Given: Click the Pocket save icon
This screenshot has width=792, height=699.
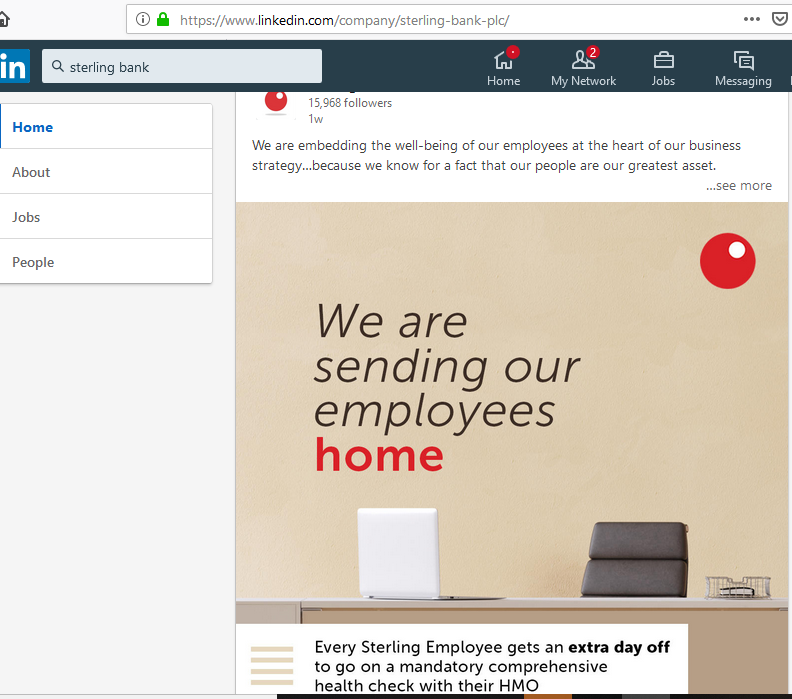Looking at the screenshot, I should [x=780, y=19].
